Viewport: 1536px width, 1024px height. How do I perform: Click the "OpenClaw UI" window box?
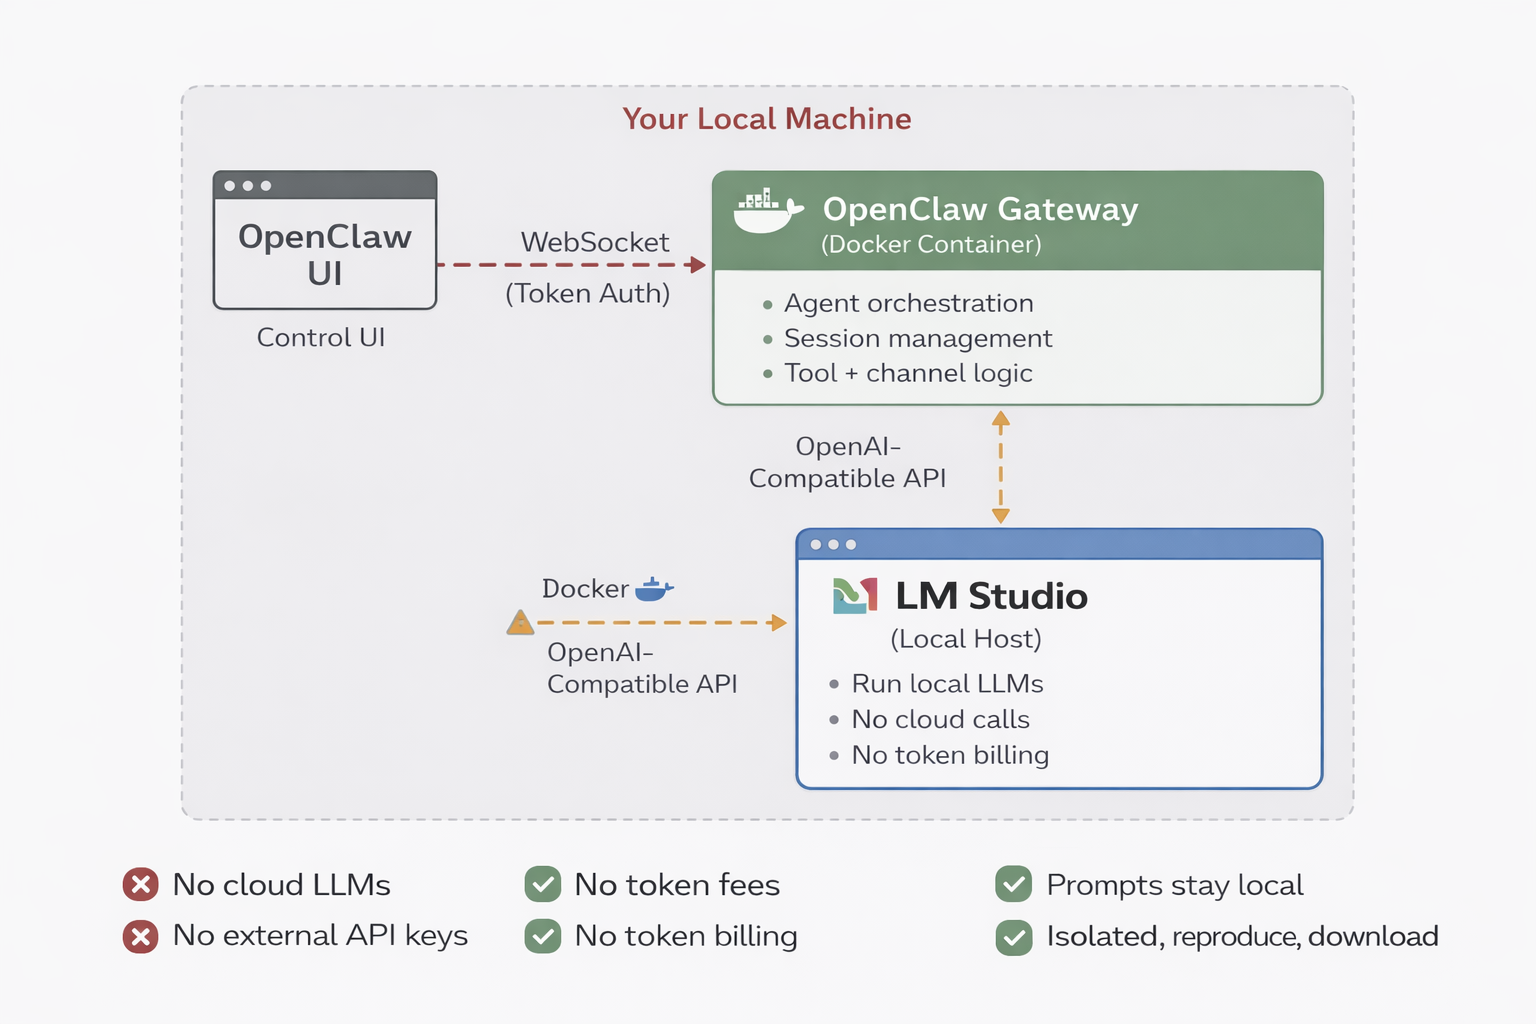click(325, 240)
